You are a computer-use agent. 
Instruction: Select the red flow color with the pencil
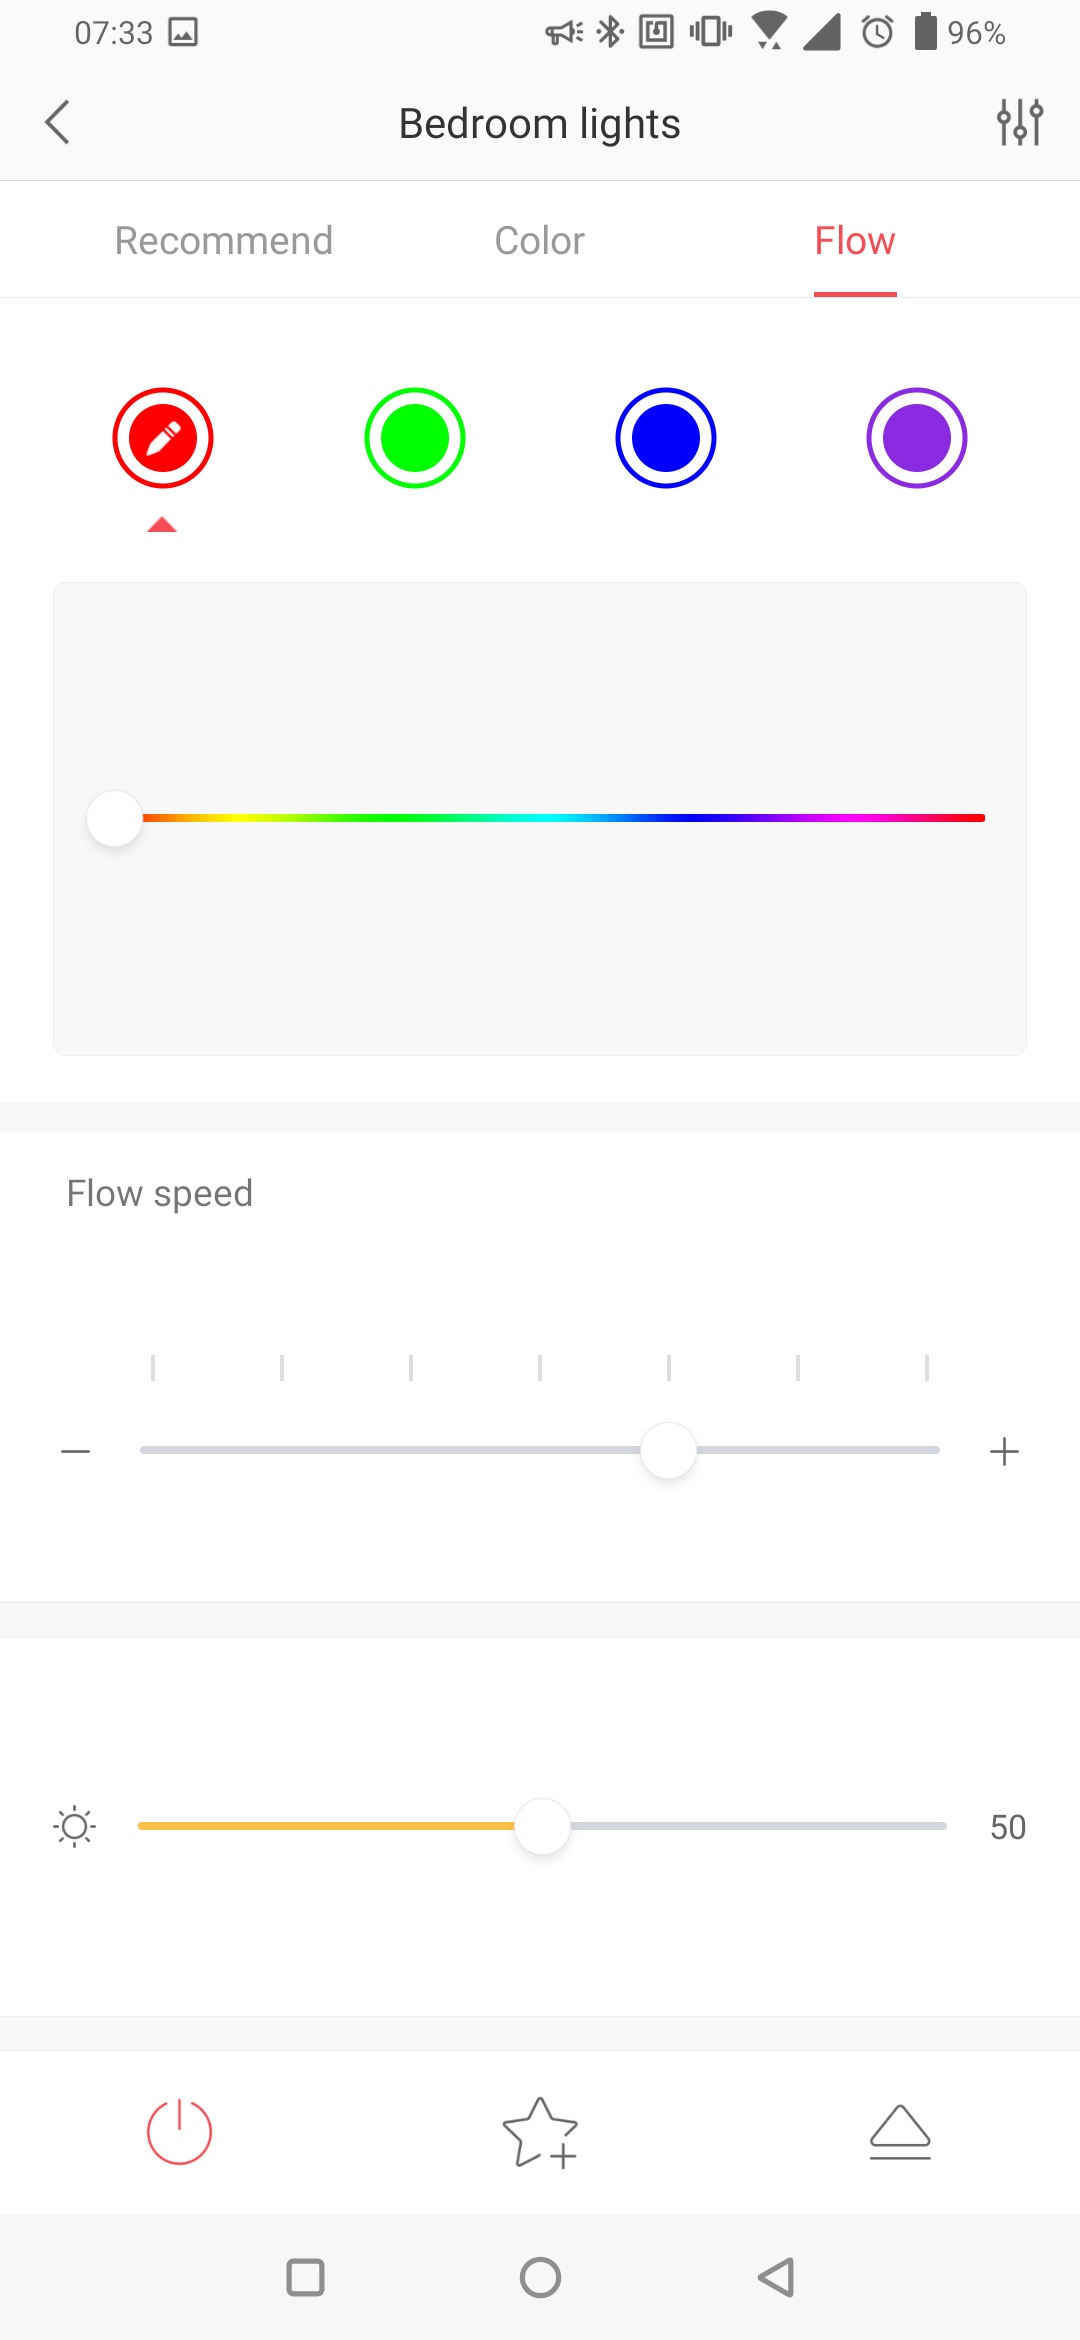(x=163, y=438)
